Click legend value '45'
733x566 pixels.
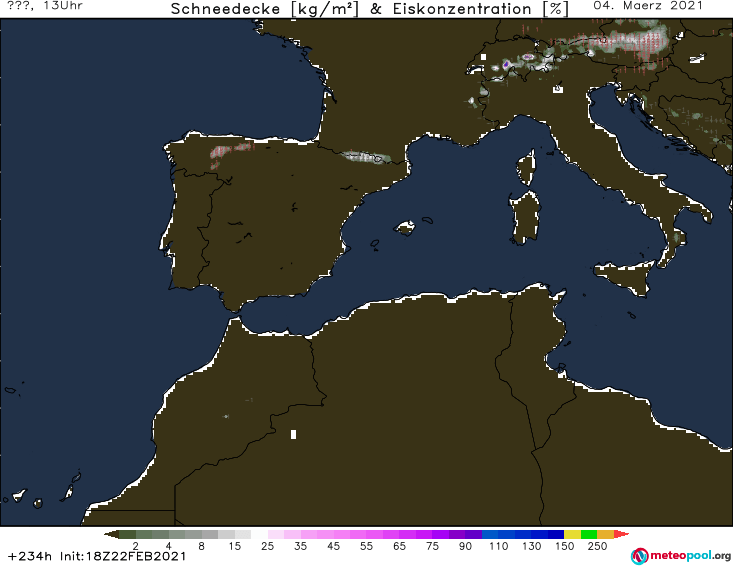point(333,546)
